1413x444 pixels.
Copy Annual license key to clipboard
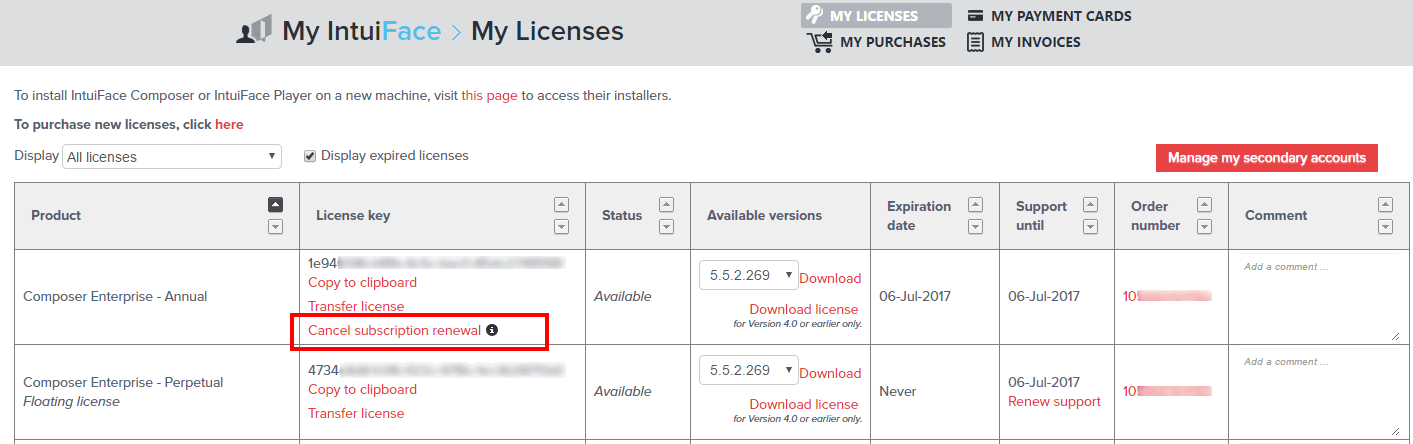pos(362,282)
